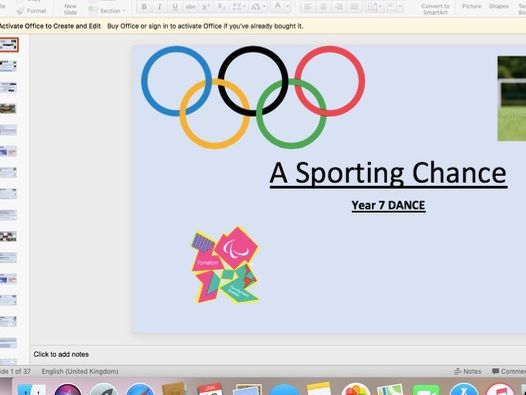Toggle Italic formatting in the ribbon
The height and width of the screenshot is (395, 526).
(x=160, y=7)
